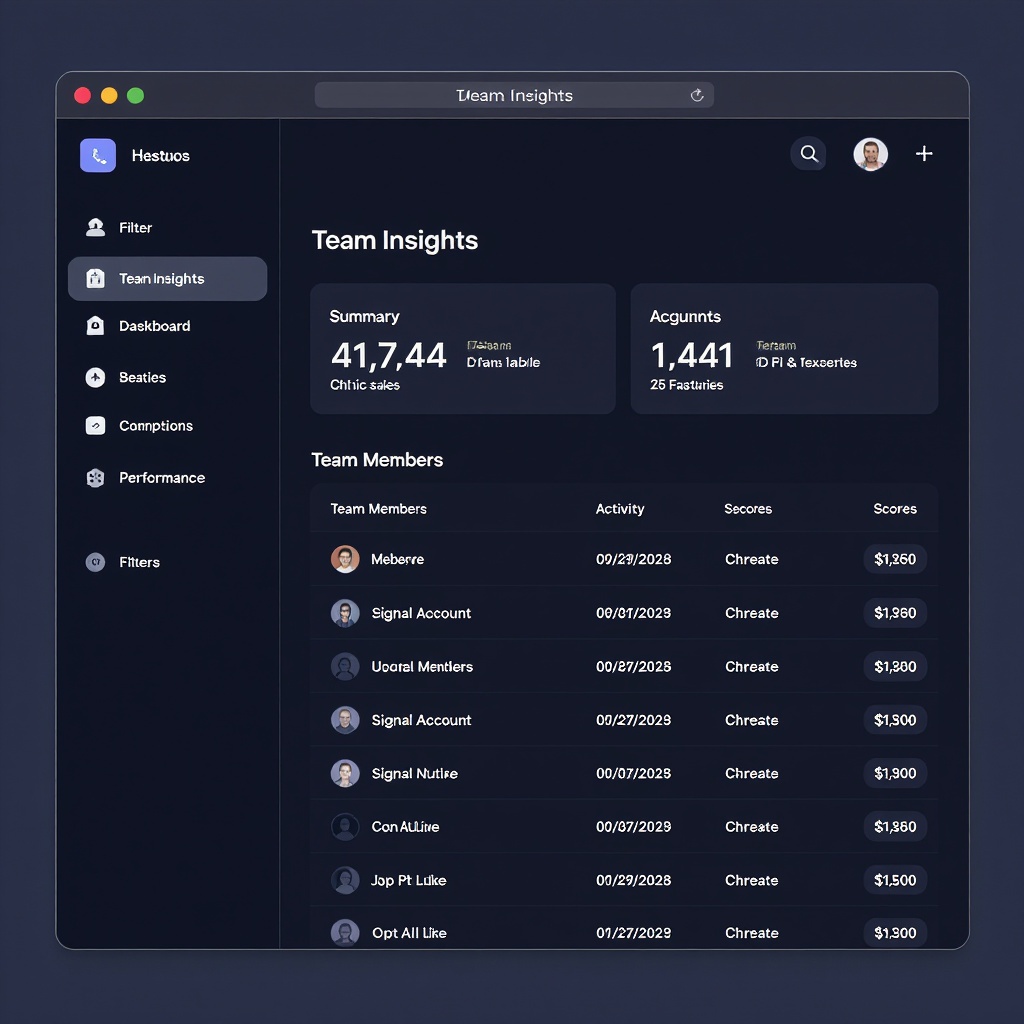Viewport: 1024px width, 1024px height.
Task: Click Opt All Like $1,300 score badge
Action: click(895, 933)
